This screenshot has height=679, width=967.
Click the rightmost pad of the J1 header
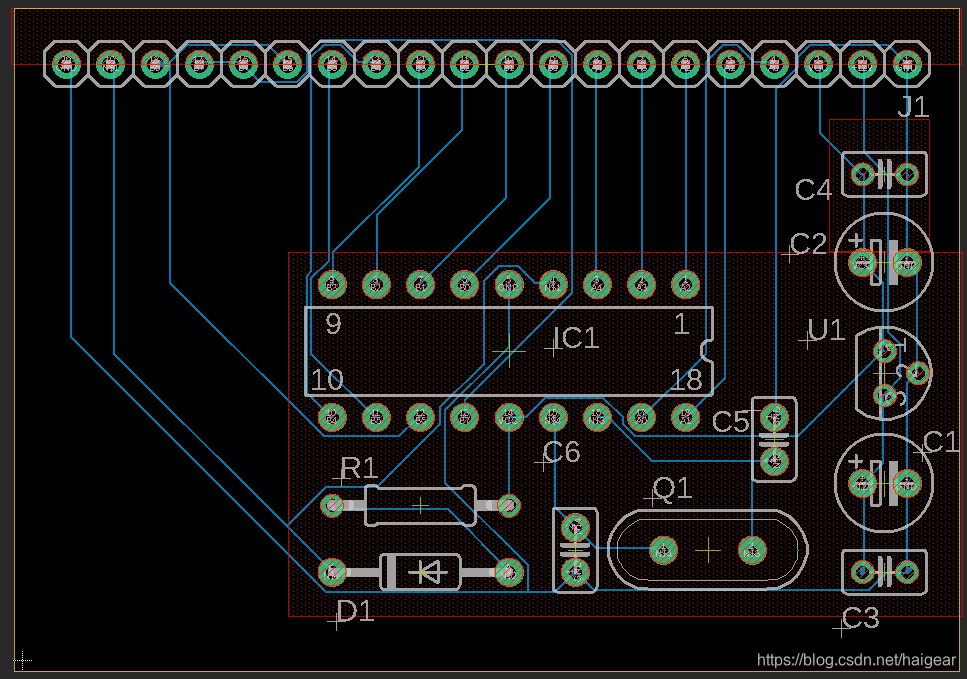906,64
